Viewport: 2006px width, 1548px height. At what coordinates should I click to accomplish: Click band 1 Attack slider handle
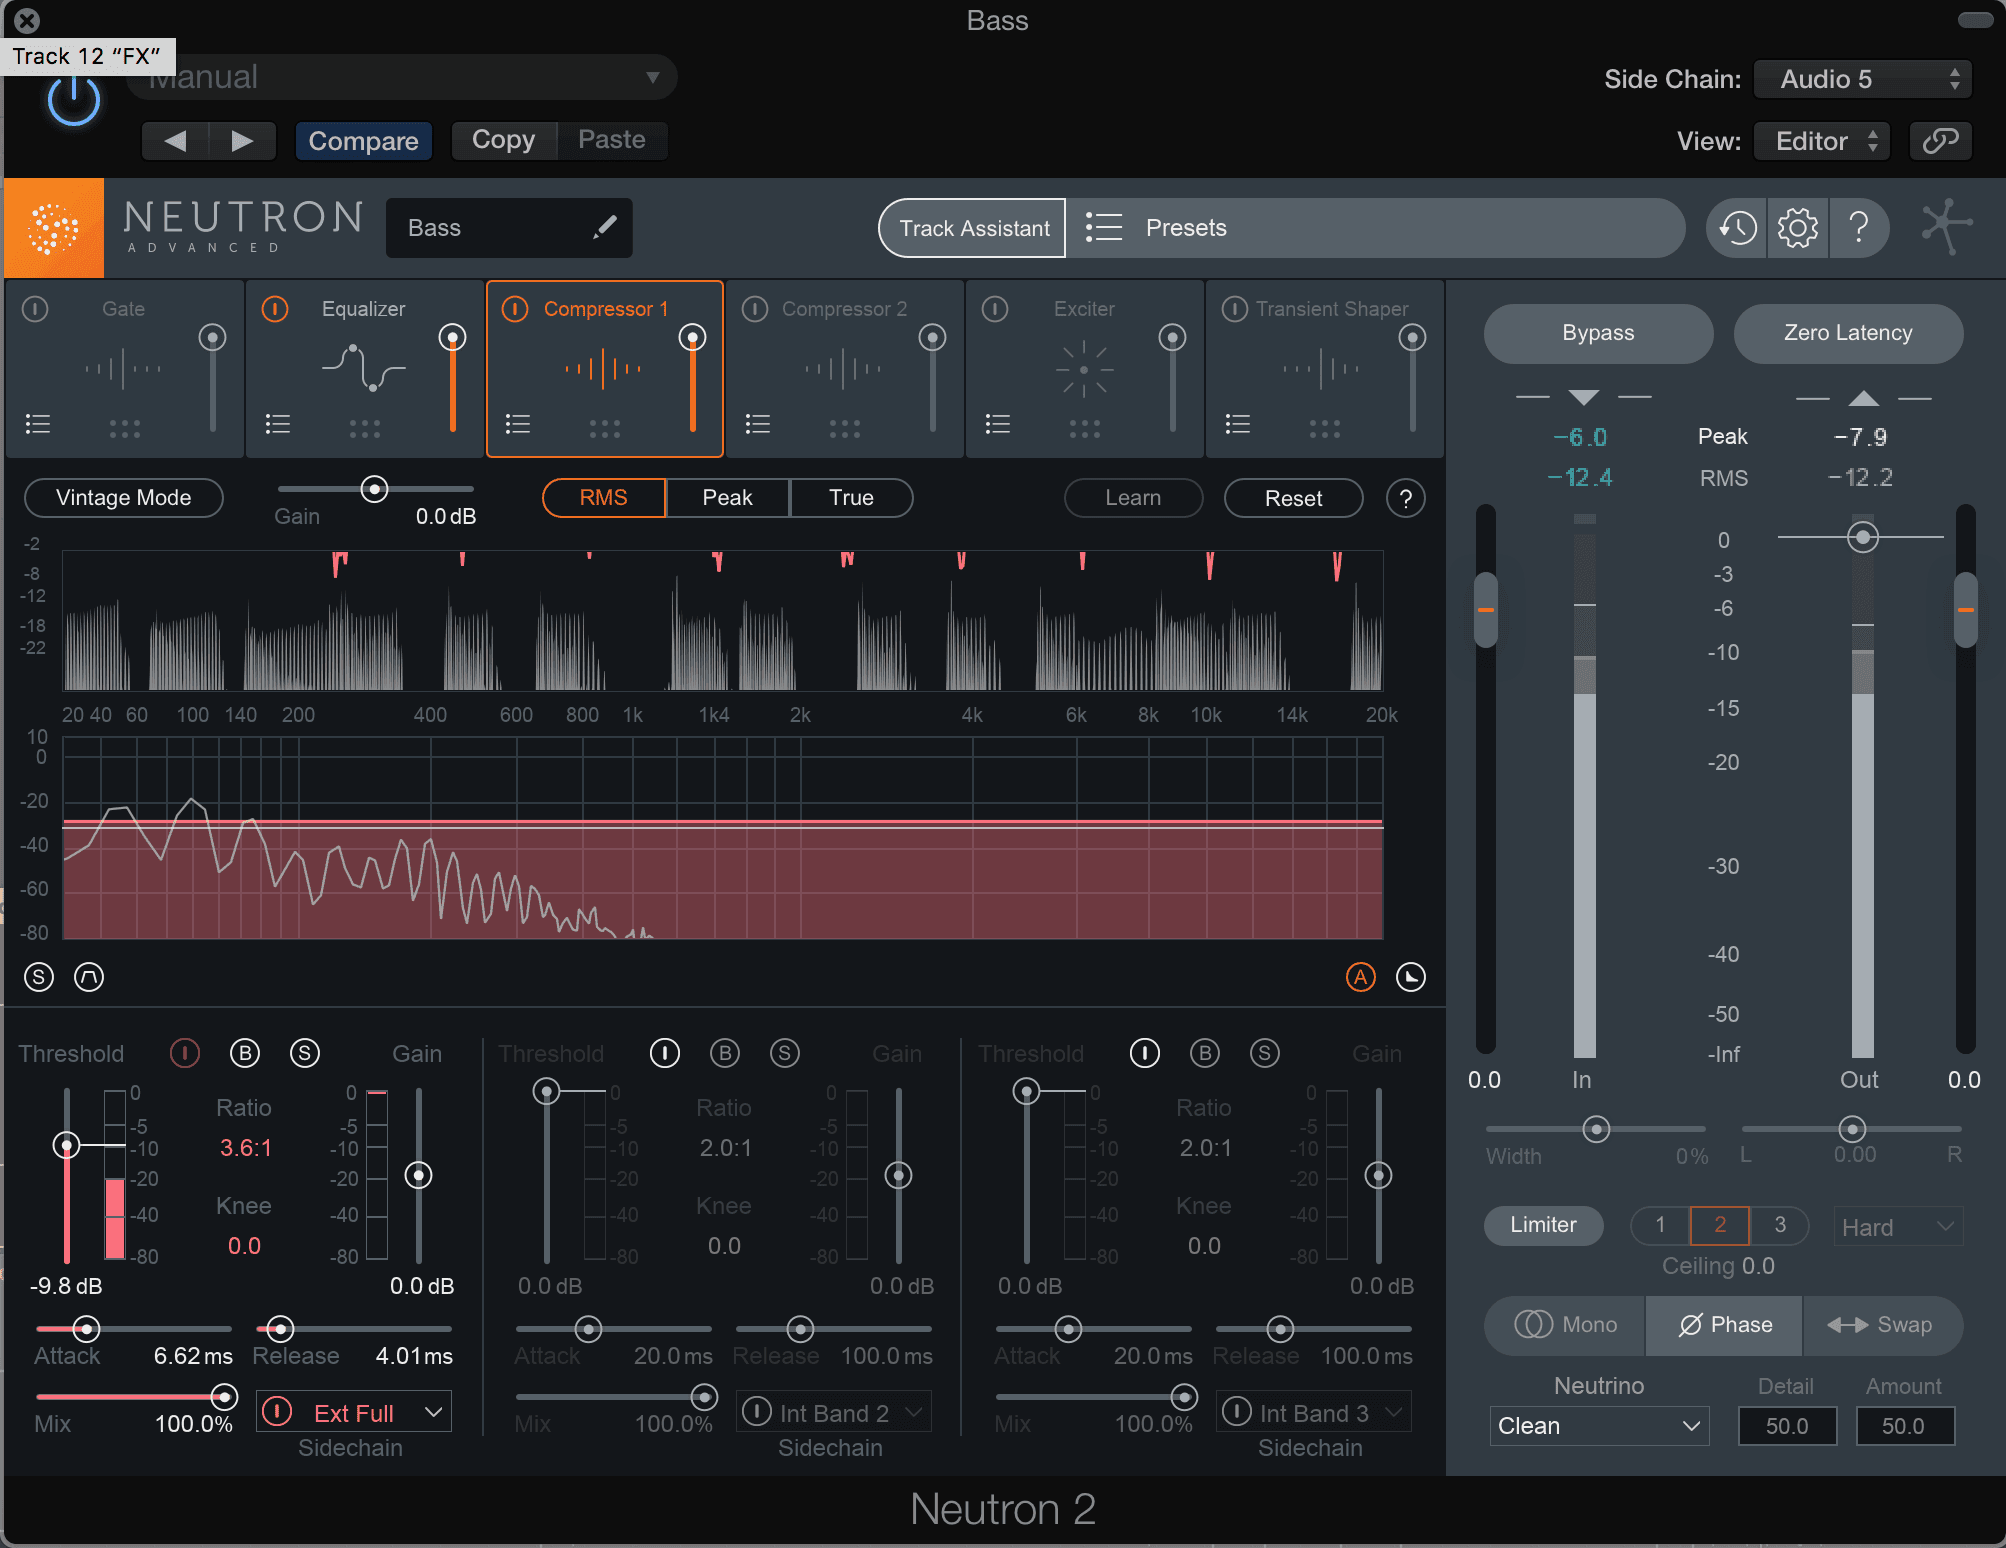click(87, 1329)
